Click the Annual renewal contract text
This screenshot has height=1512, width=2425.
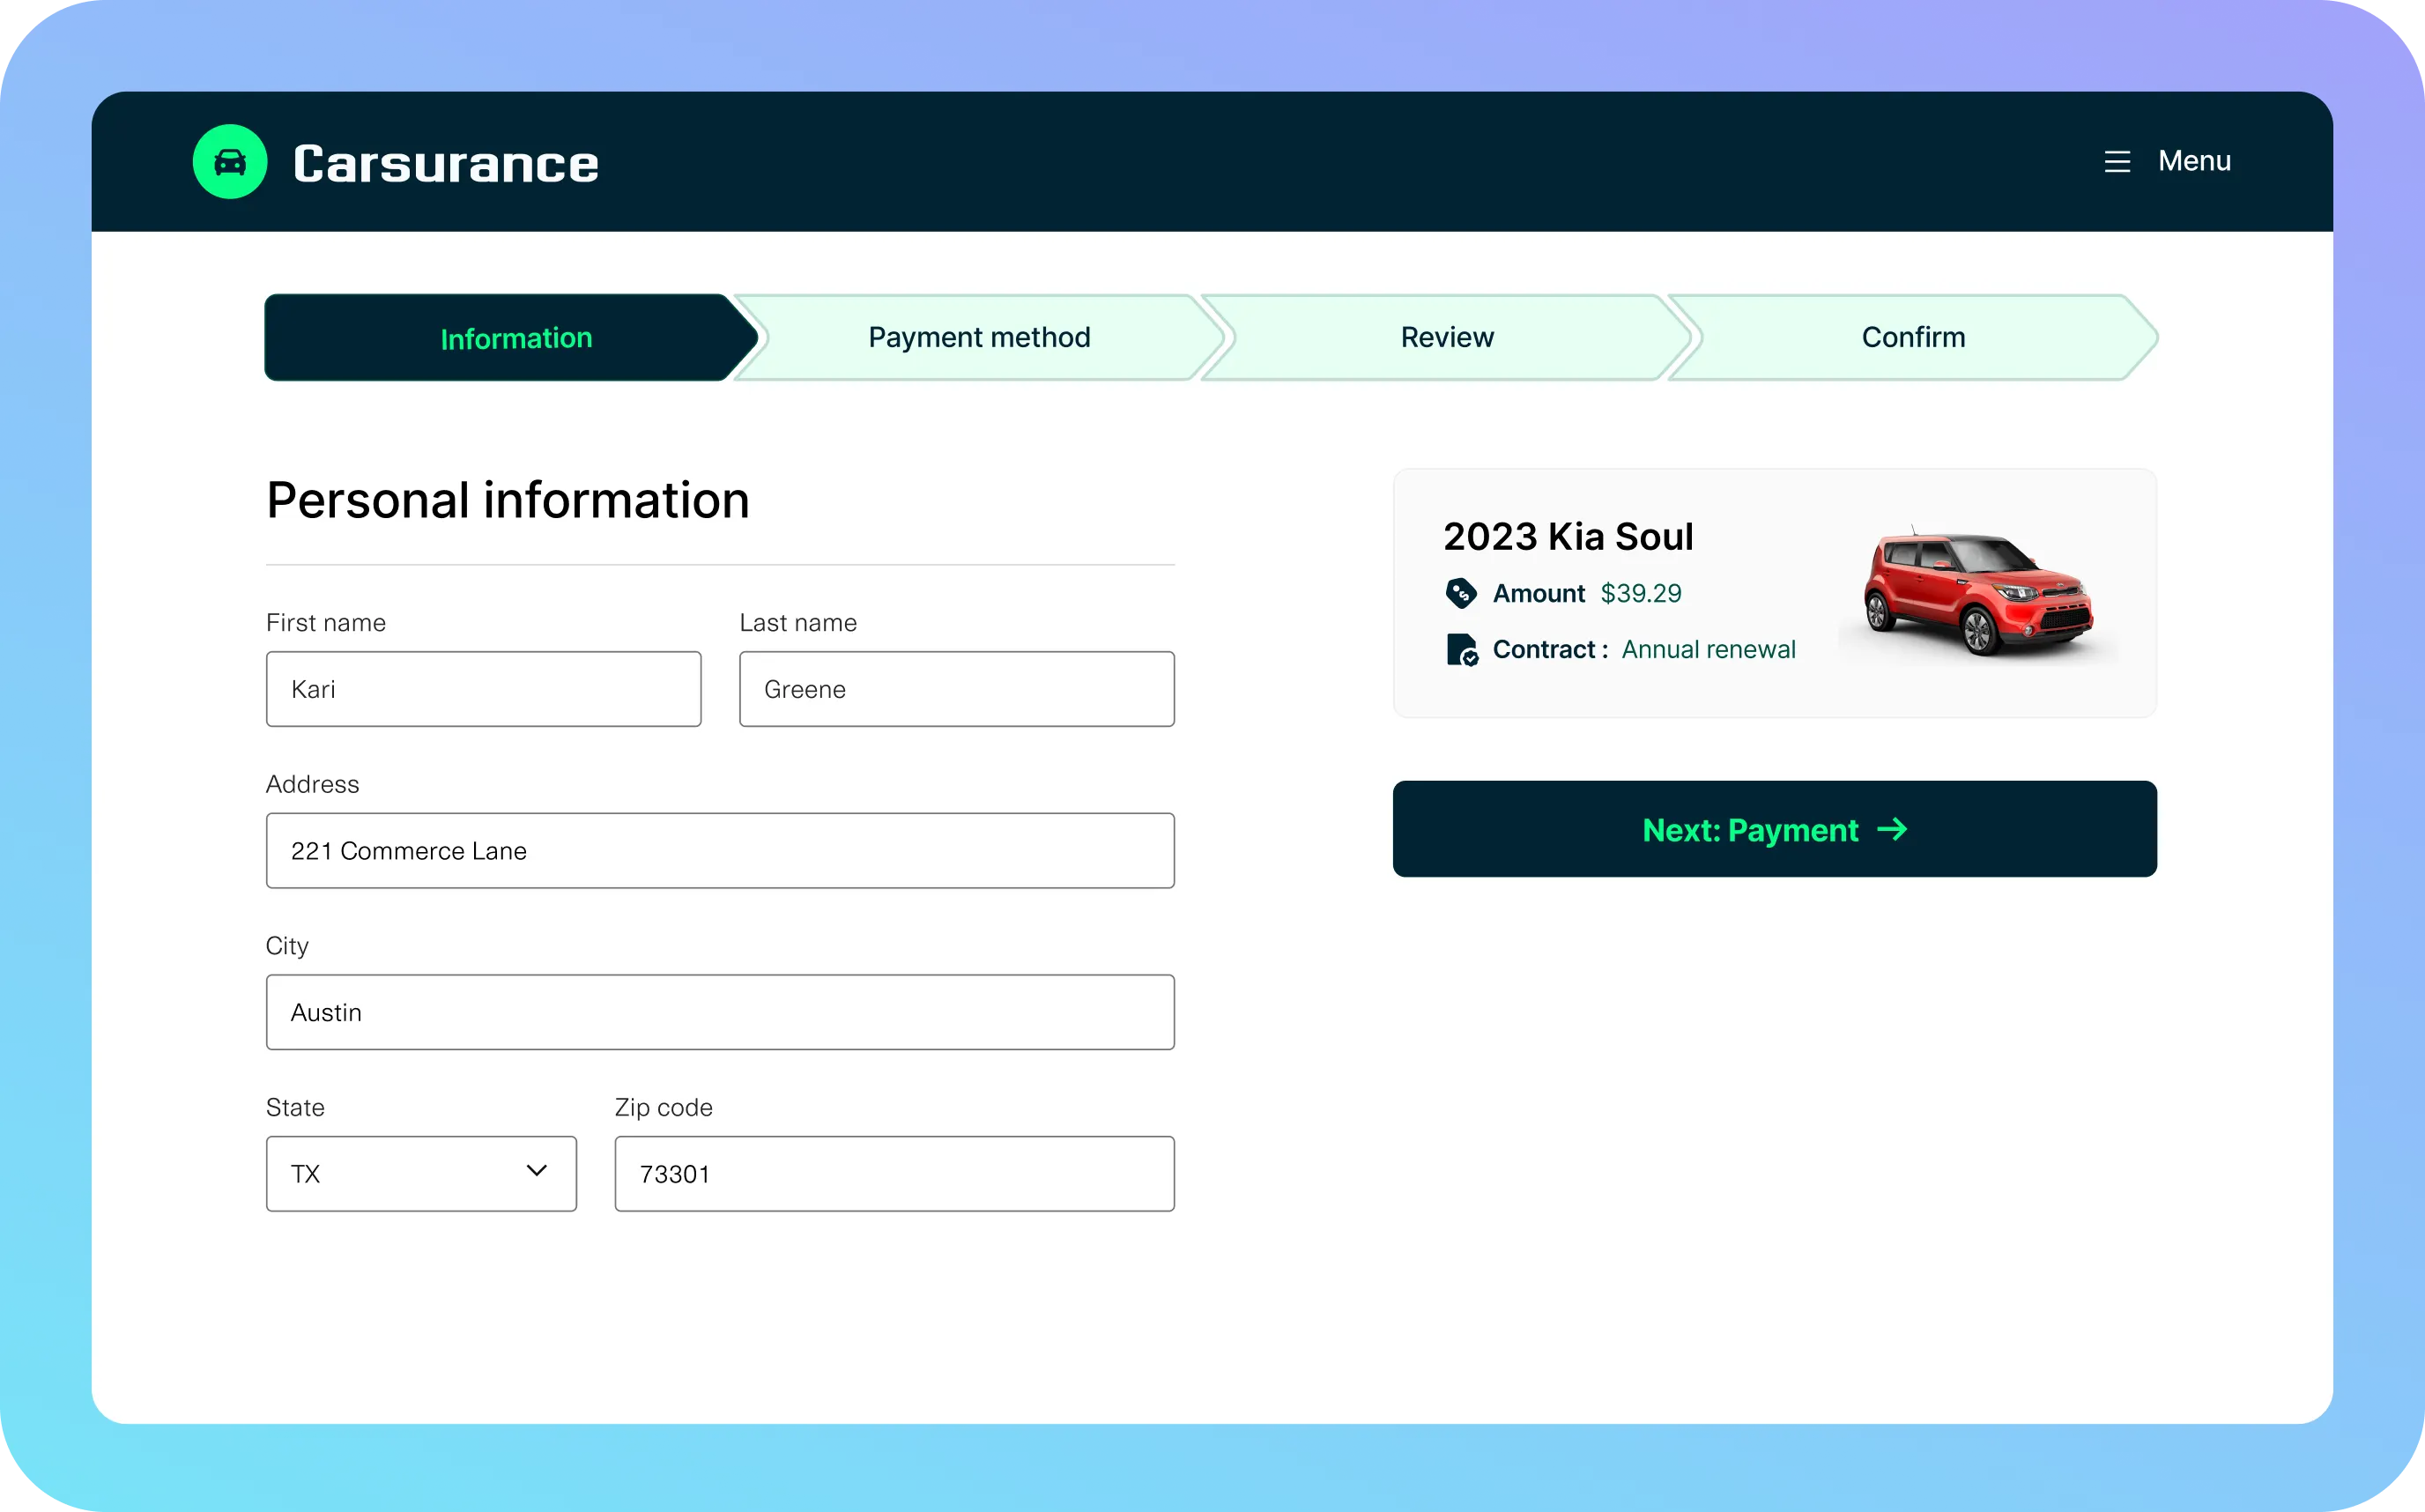pyautogui.click(x=1708, y=650)
